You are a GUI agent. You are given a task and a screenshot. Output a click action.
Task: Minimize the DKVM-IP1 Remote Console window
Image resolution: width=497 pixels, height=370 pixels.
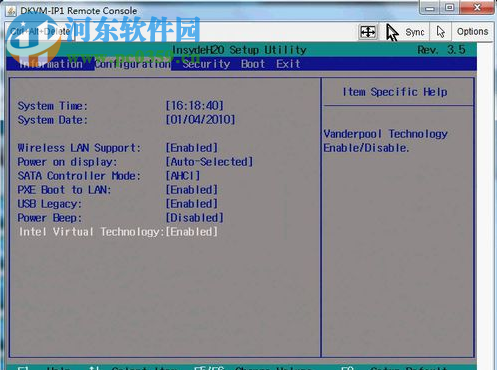click(x=429, y=8)
